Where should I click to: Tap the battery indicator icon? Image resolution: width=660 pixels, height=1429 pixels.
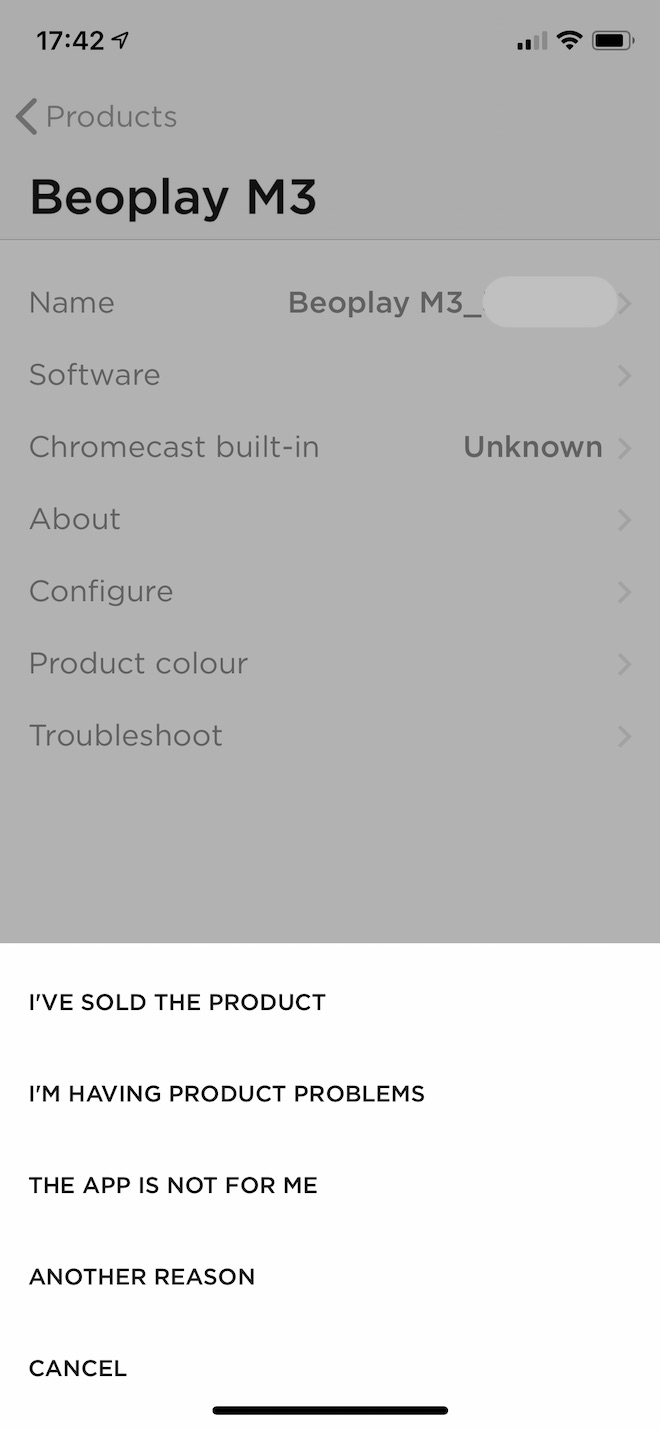coord(612,41)
